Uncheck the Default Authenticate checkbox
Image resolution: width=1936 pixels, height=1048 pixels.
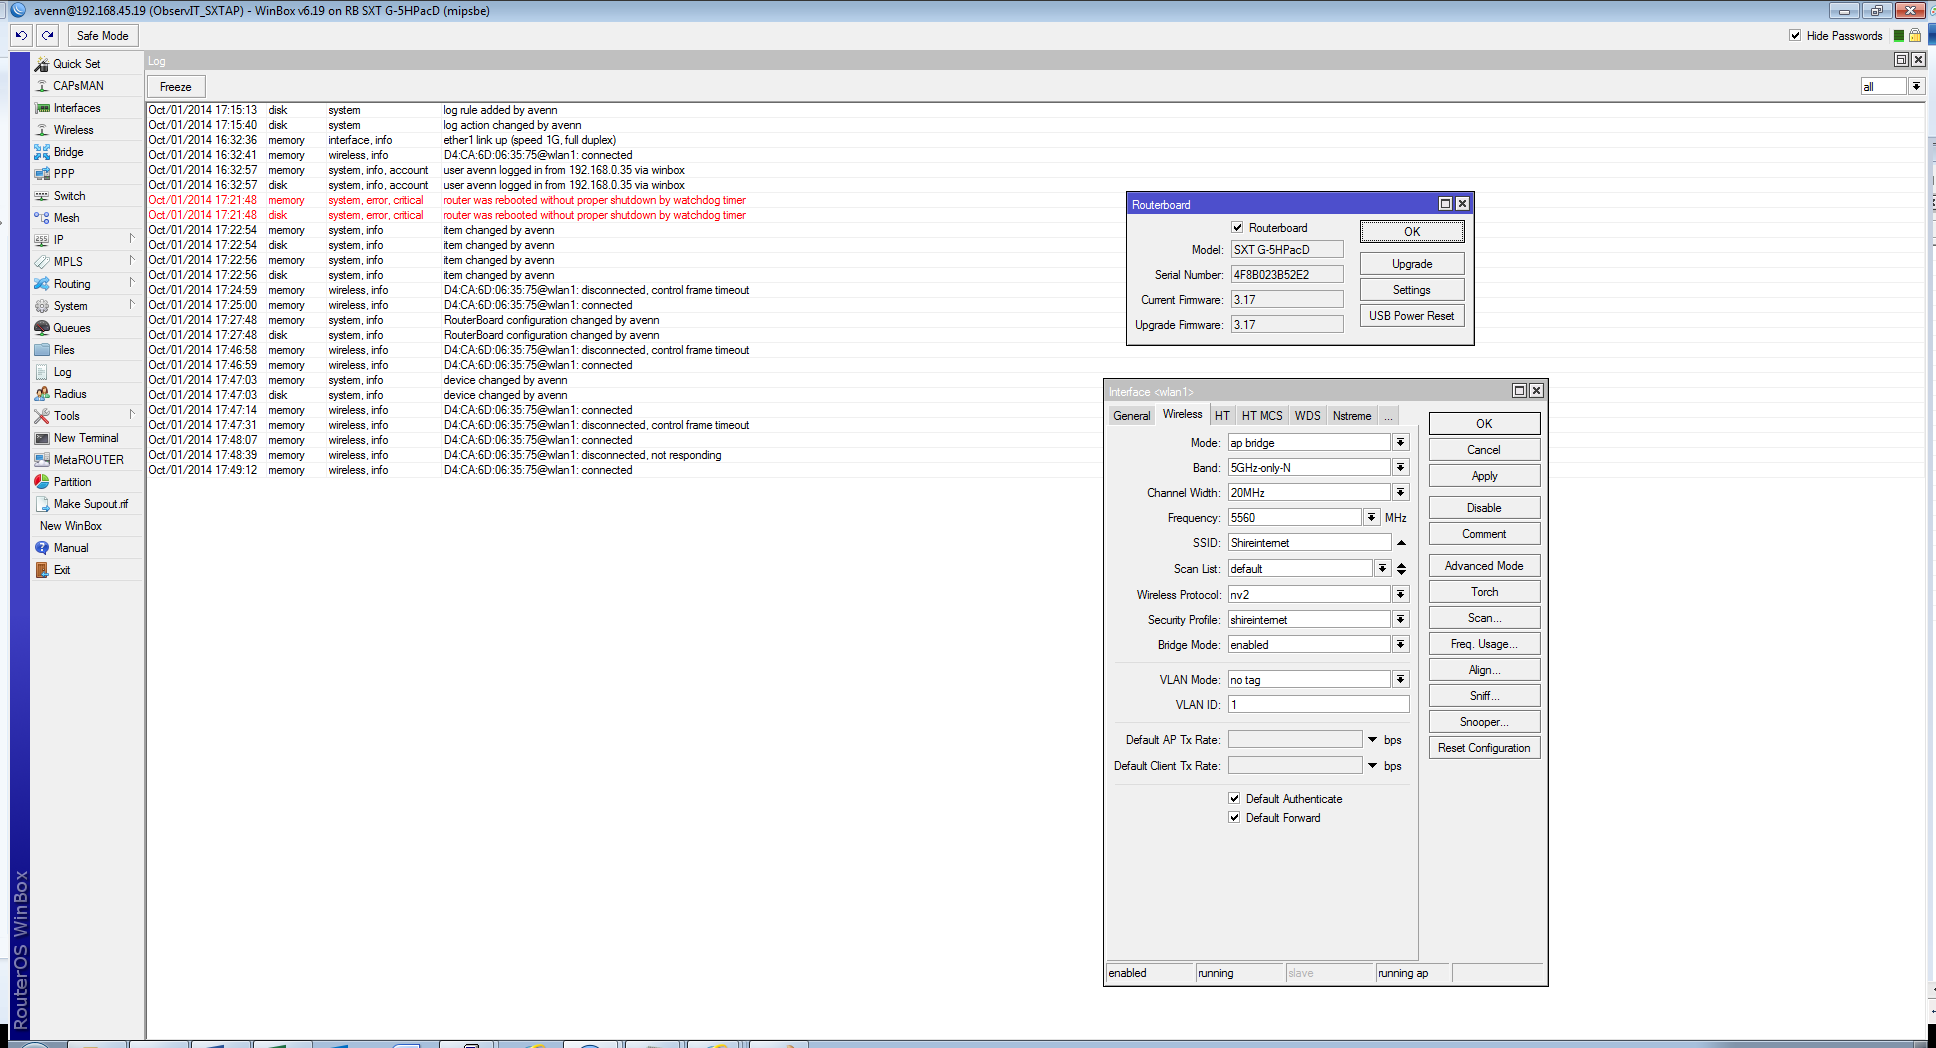(x=1234, y=798)
